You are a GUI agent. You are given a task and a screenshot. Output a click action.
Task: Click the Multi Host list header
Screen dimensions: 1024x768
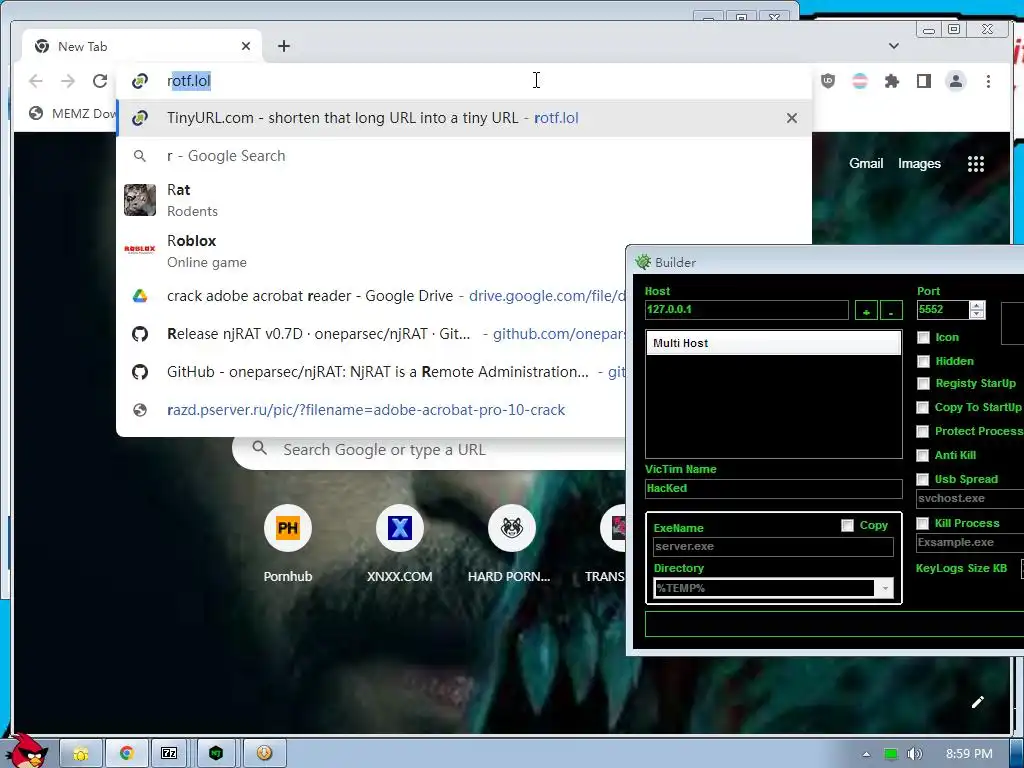773,343
